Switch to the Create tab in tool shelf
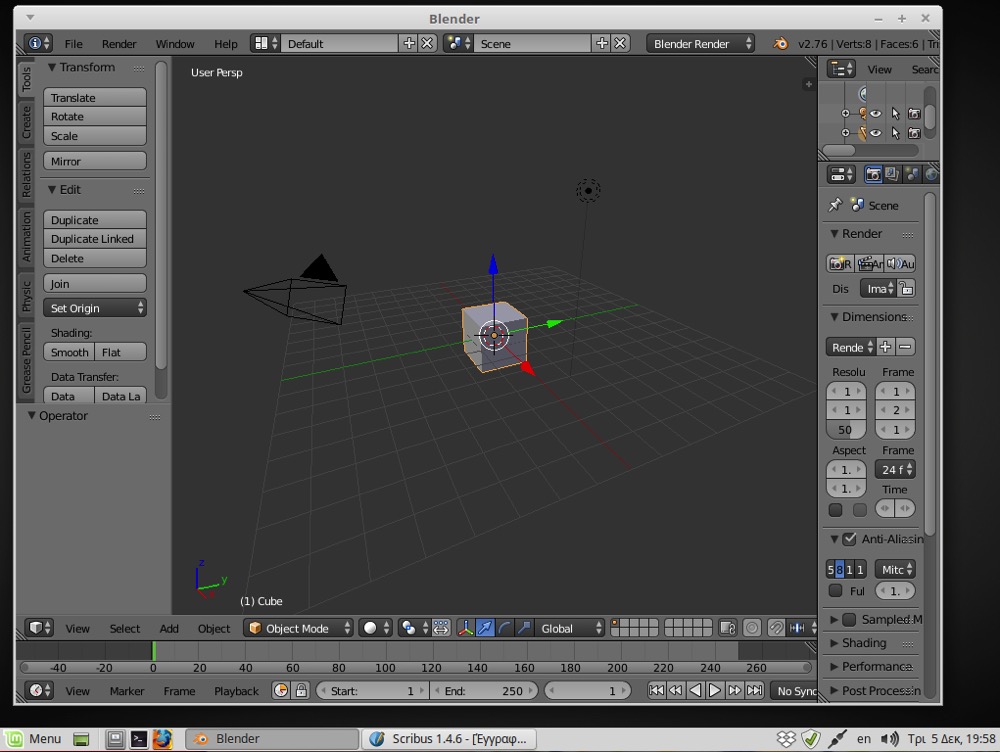Screen dimensions: 1000x752 click(x=27, y=123)
